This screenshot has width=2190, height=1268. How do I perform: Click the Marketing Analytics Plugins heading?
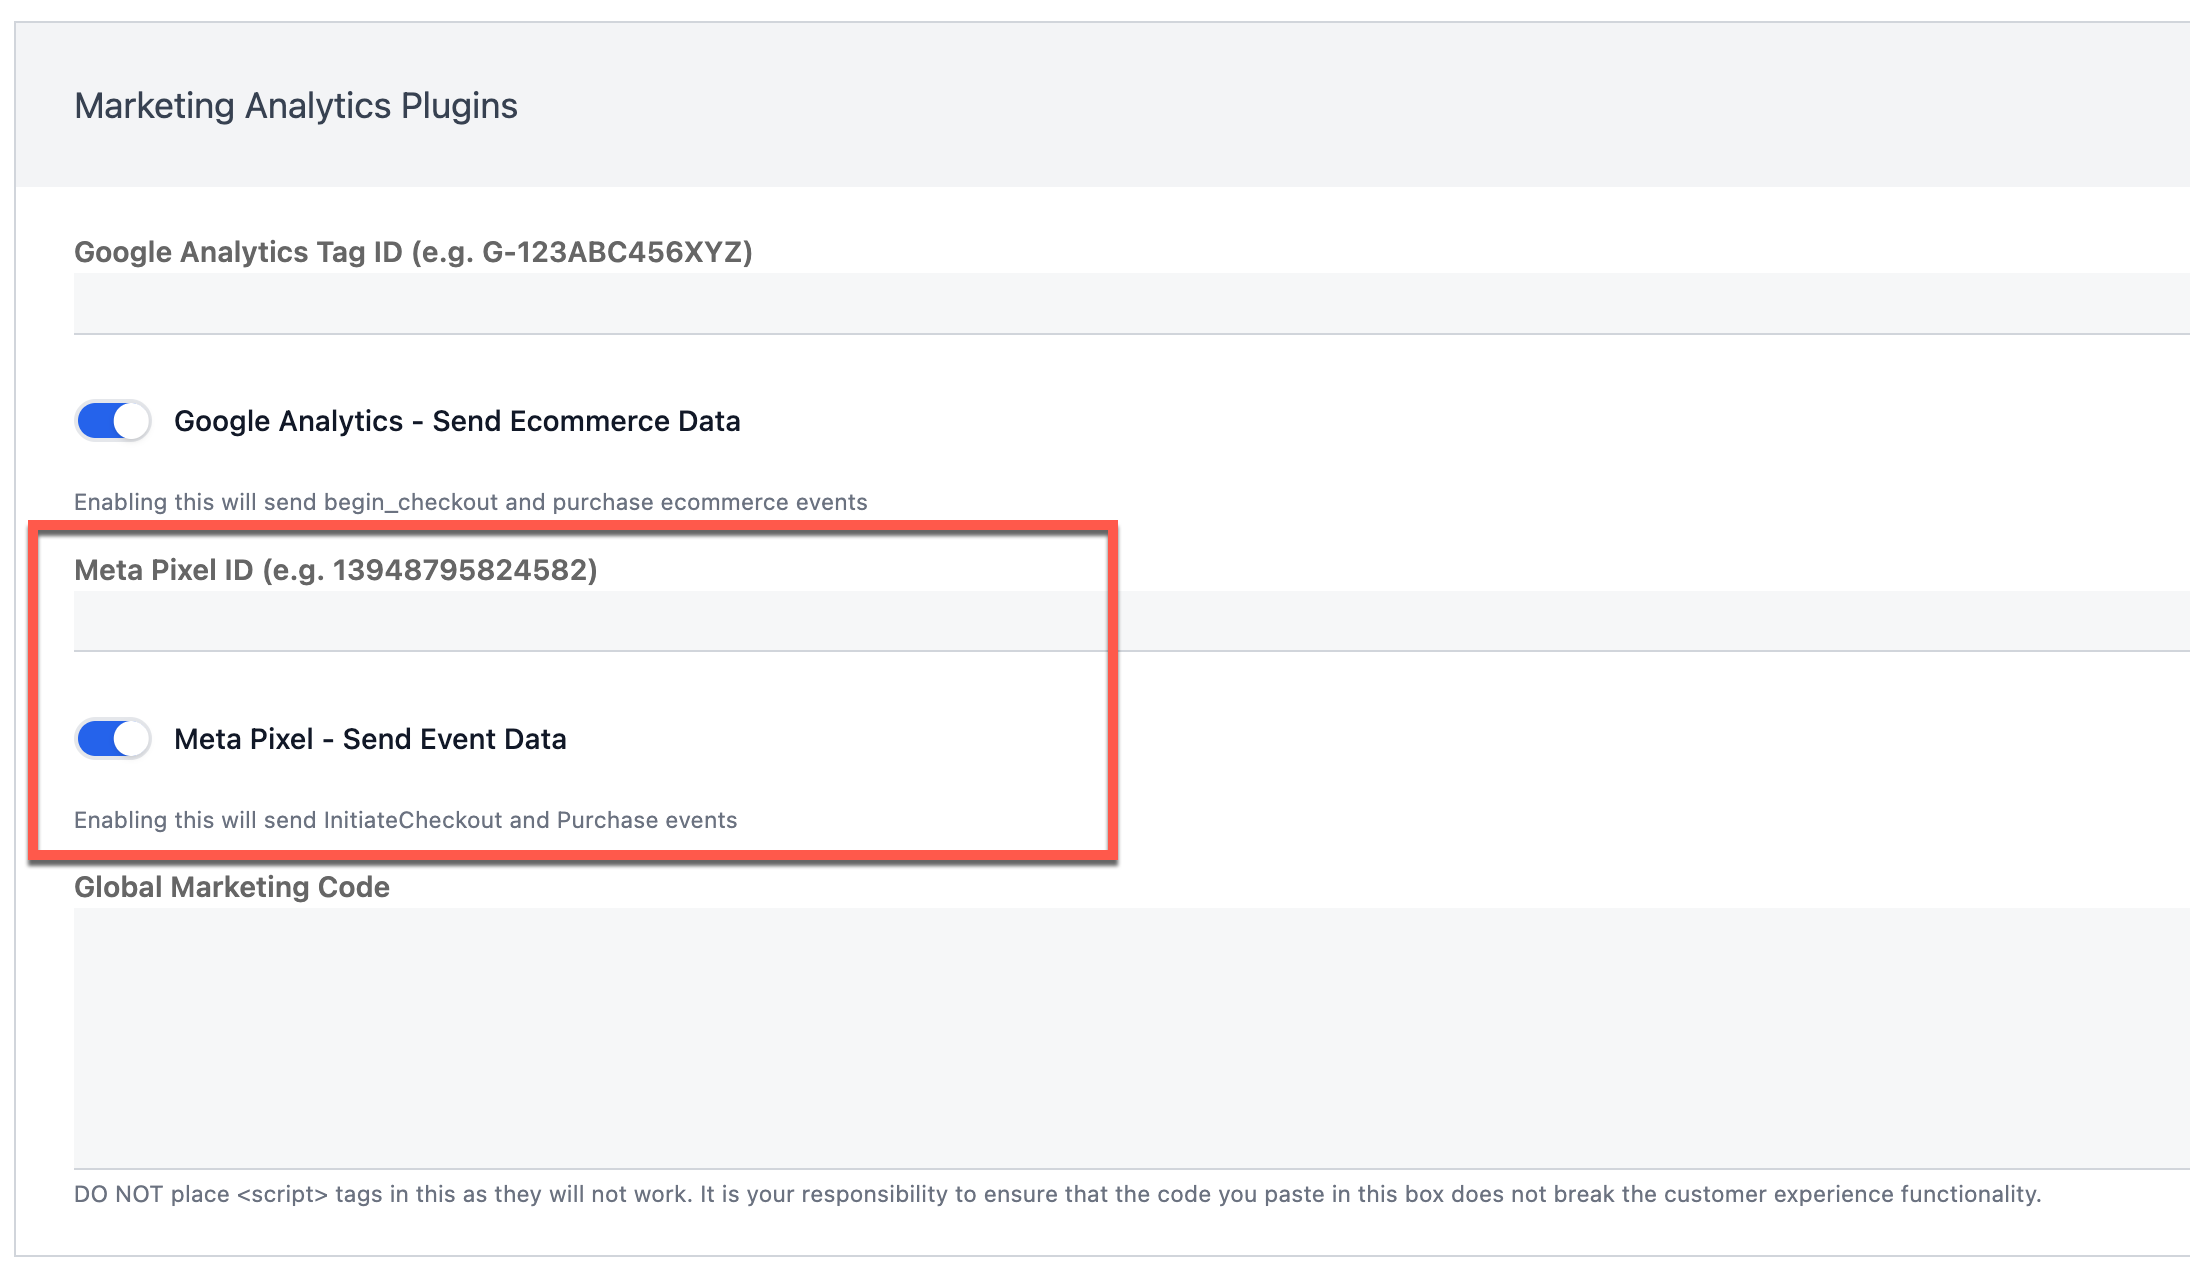(x=296, y=106)
